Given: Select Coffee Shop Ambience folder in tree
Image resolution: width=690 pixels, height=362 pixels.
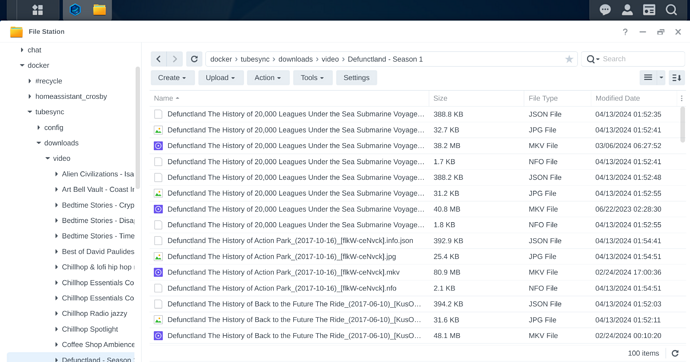Looking at the screenshot, I should [98, 344].
